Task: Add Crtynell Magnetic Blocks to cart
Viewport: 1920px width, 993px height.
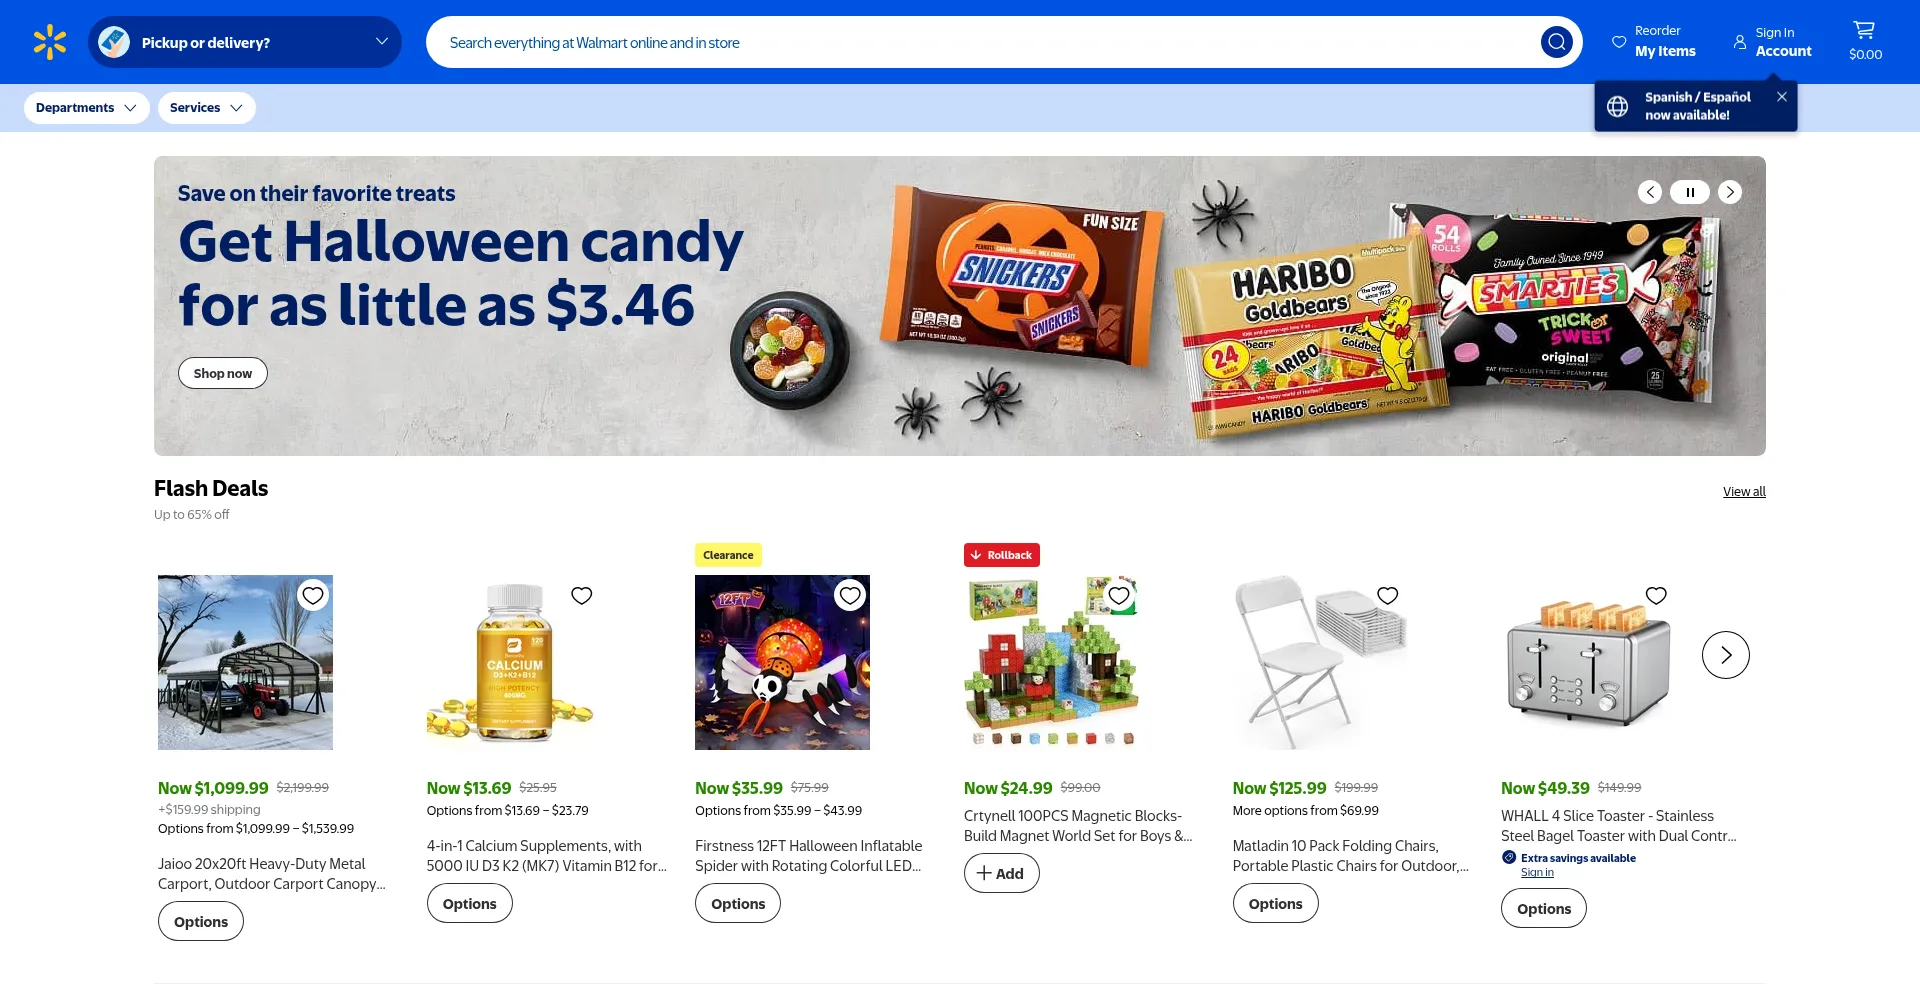Action: point(1002,873)
